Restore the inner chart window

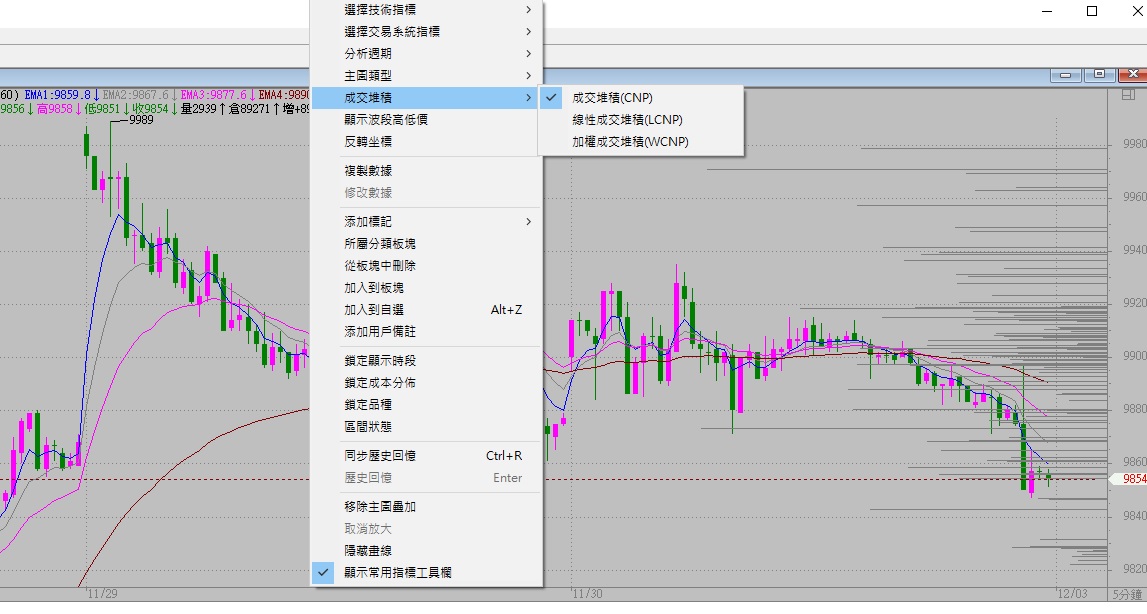click(x=1099, y=75)
